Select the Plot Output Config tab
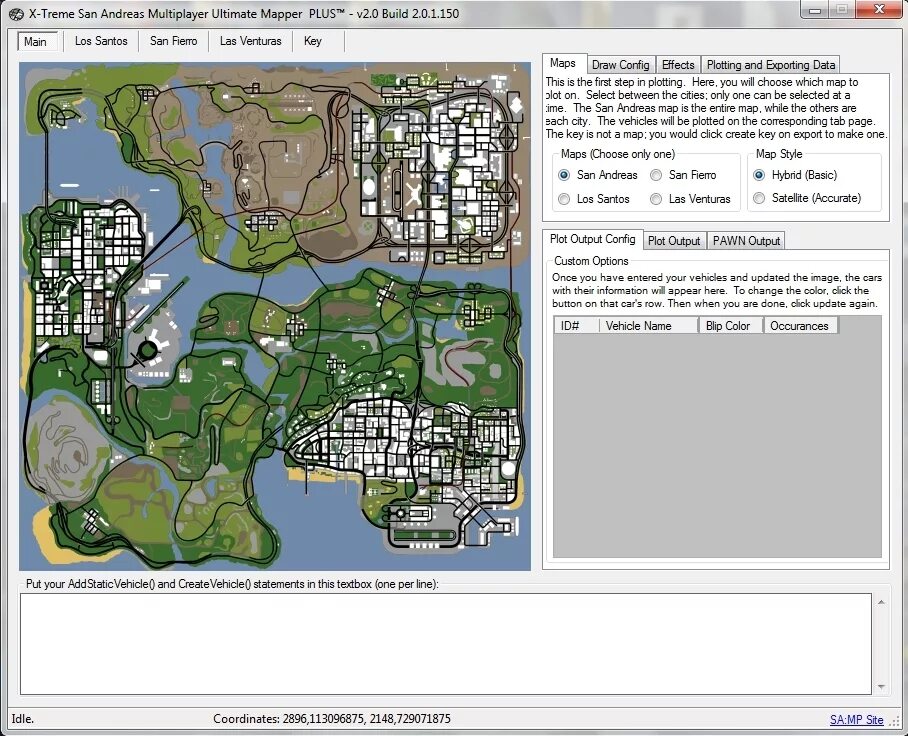This screenshot has width=908, height=736. point(592,239)
